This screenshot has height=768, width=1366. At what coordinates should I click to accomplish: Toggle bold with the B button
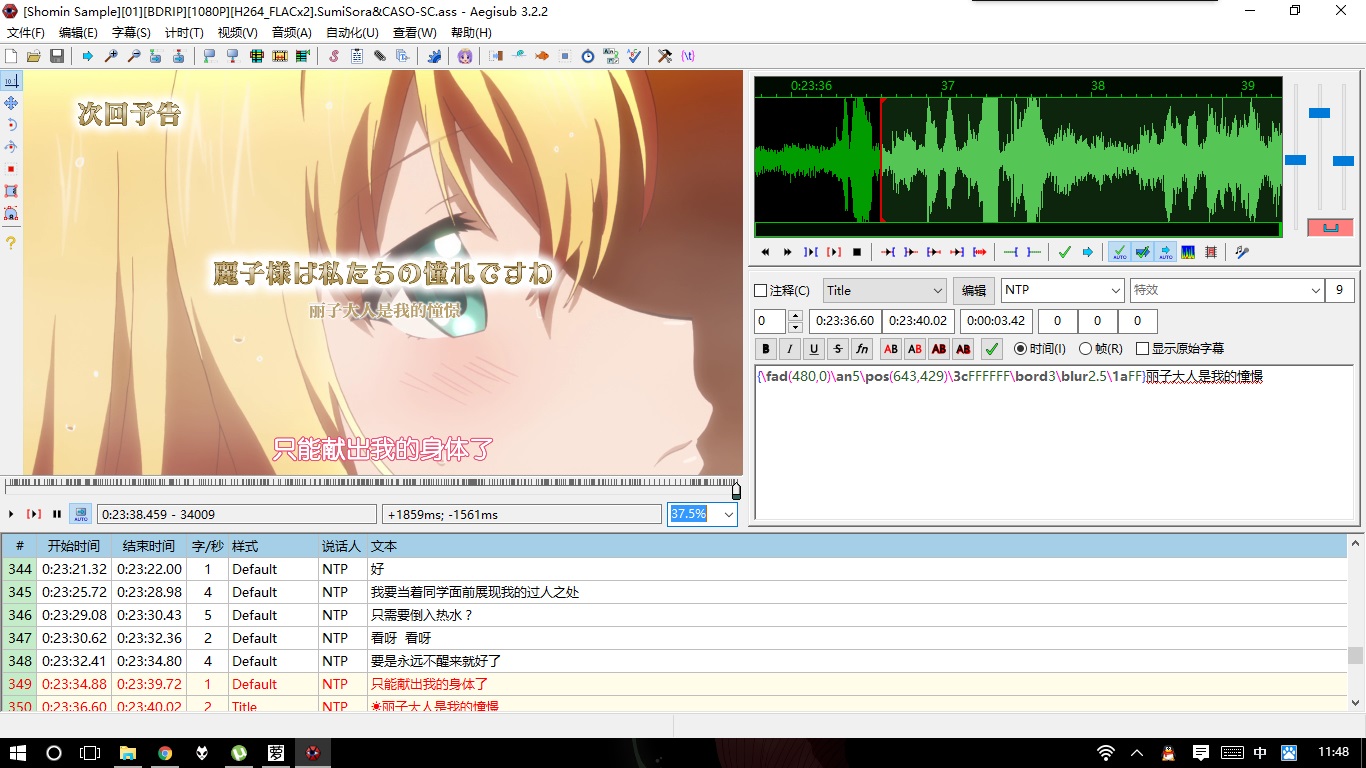coord(766,349)
